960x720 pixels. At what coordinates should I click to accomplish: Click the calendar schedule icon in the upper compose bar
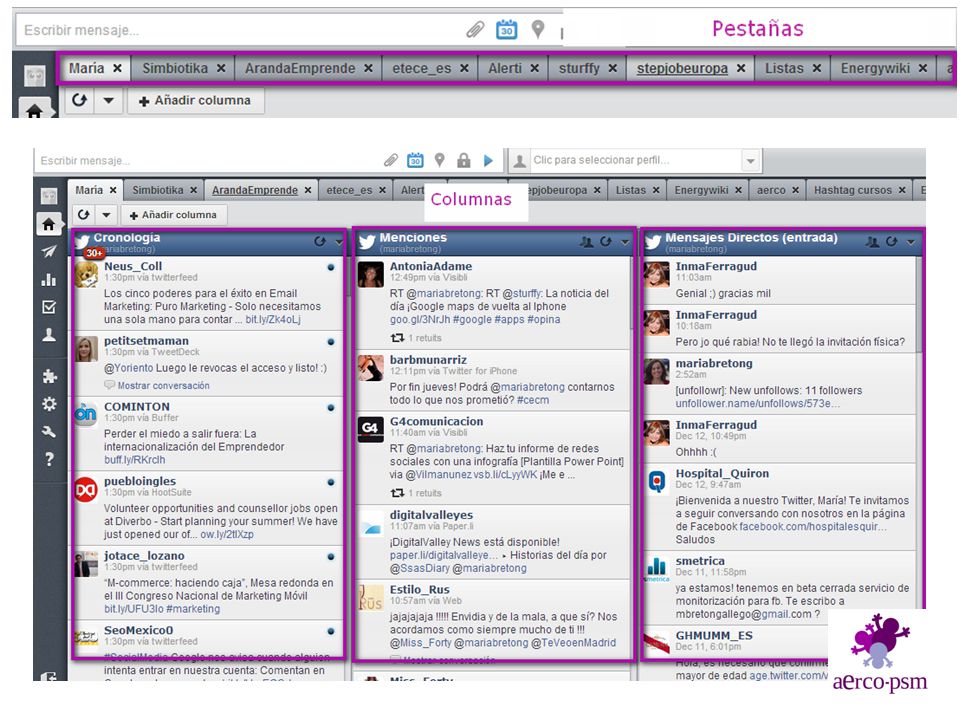tap(506, 29)
